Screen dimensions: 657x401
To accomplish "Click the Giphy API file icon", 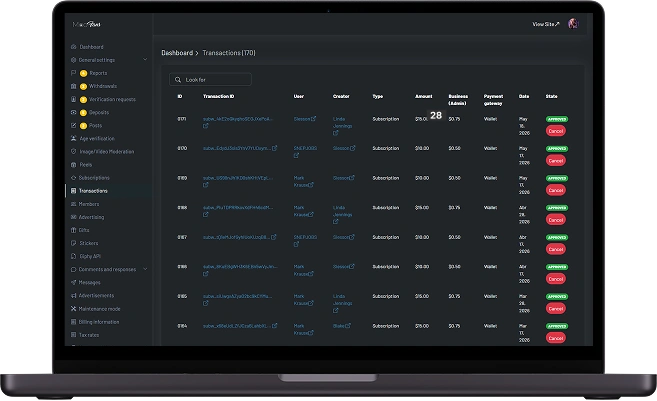I will pyautogui.click(x=74, y=256).
